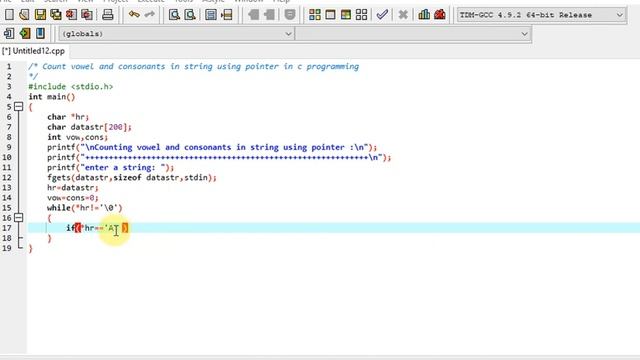
Task: Click the comment text on line 1
Action: pos(193,67)
